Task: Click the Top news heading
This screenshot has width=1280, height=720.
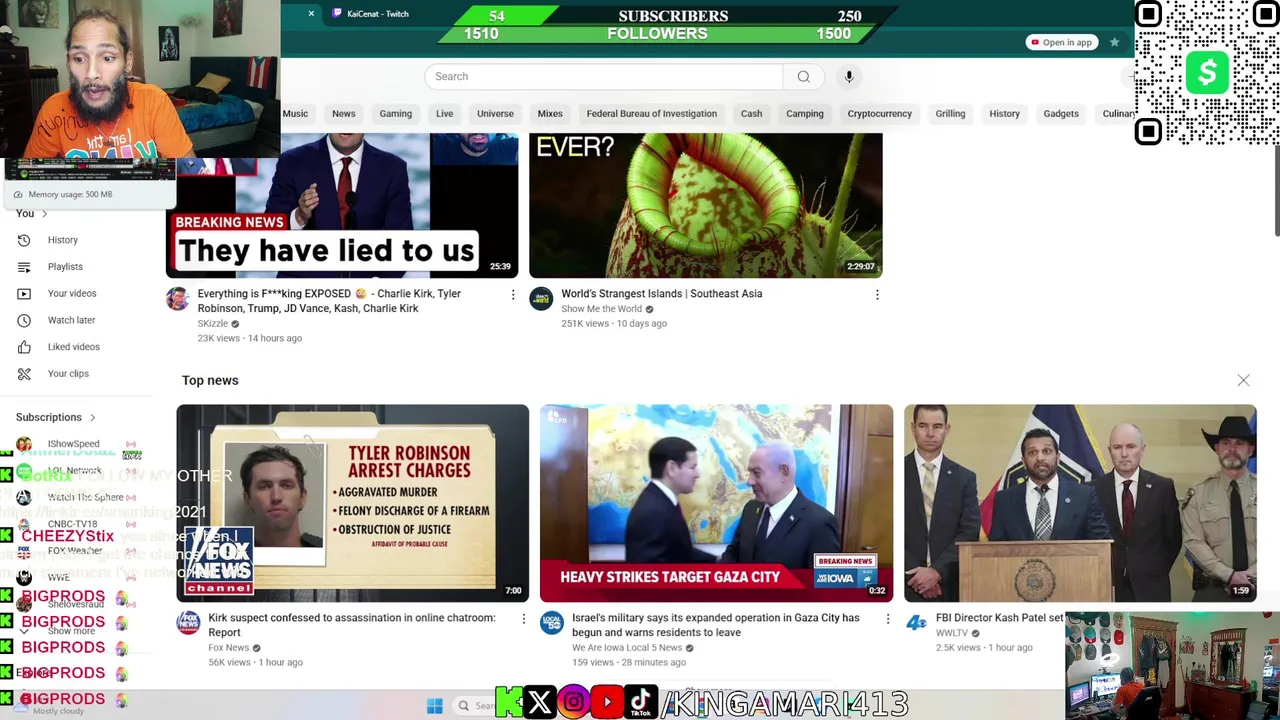Action: tap(210, 381)
